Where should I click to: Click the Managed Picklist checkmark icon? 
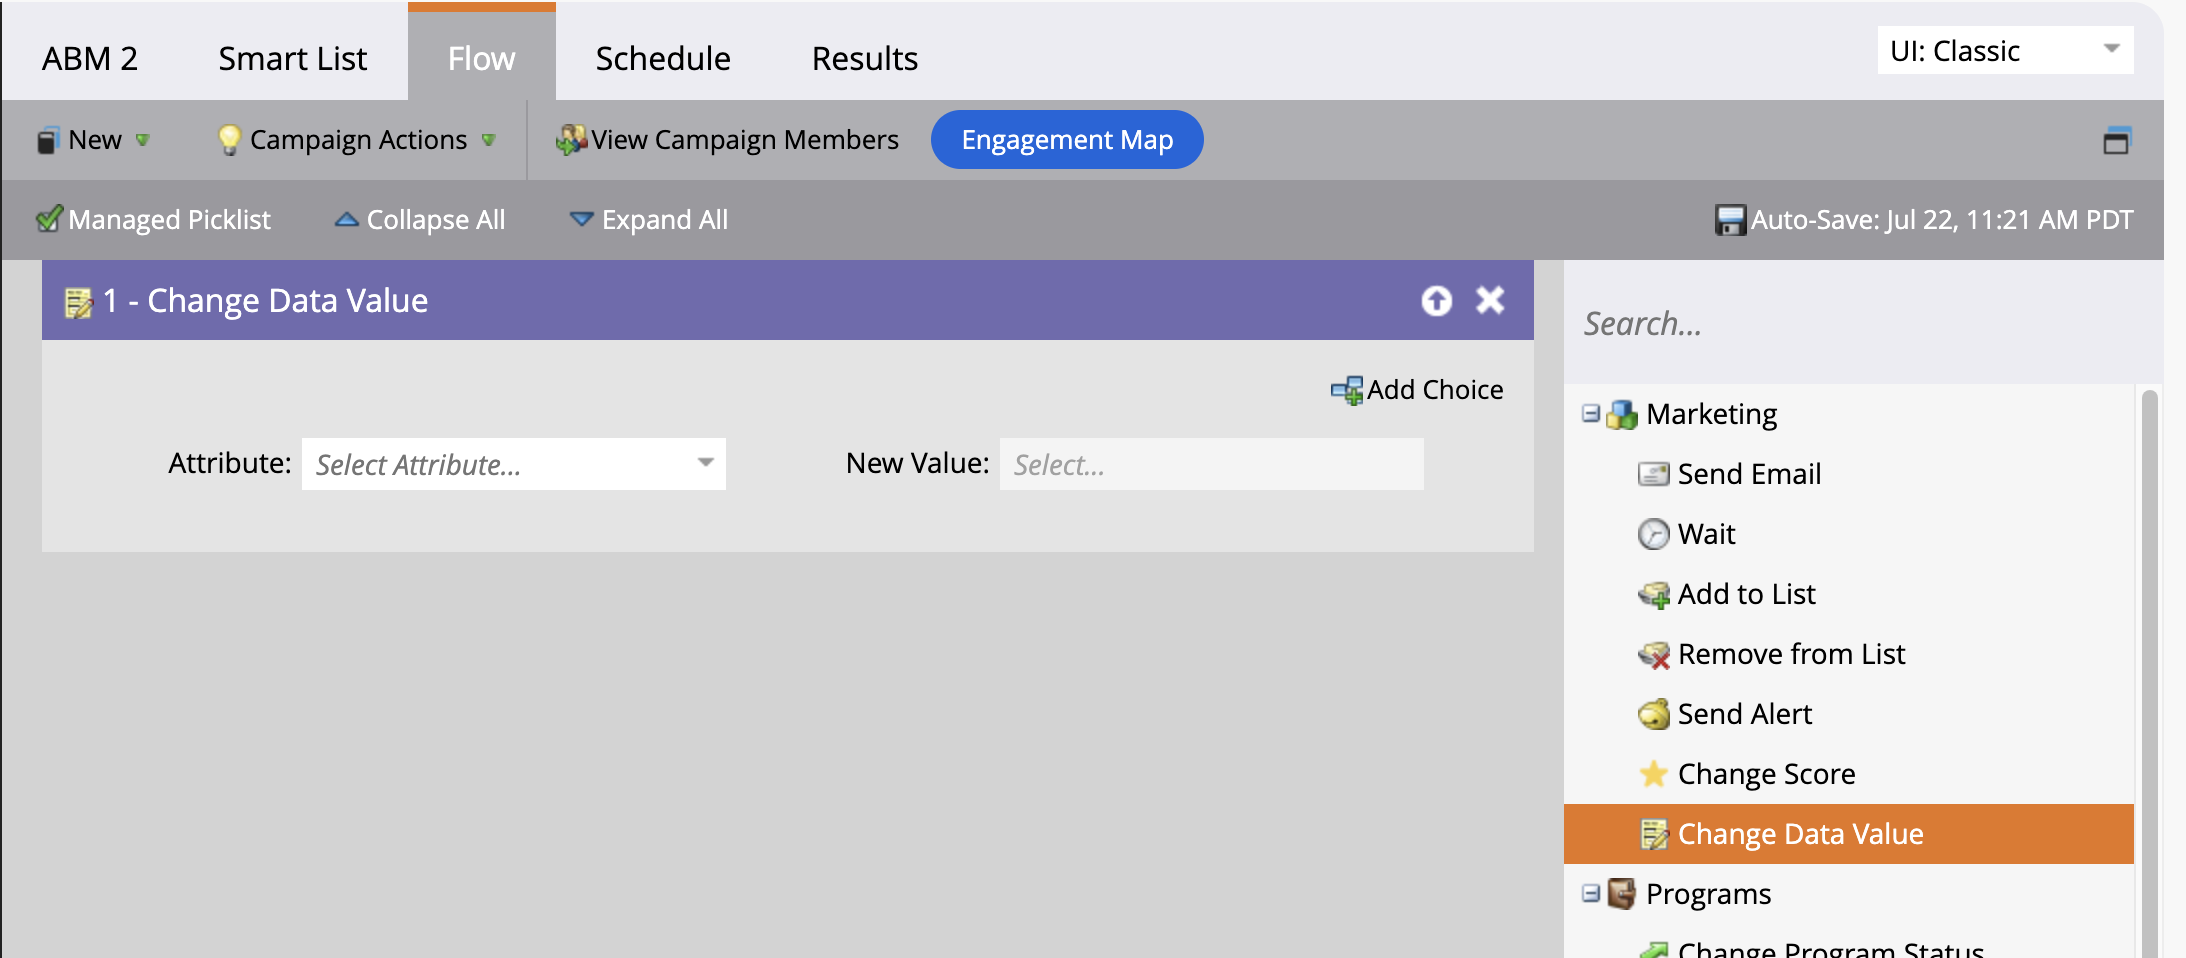[x=49, y=219]
